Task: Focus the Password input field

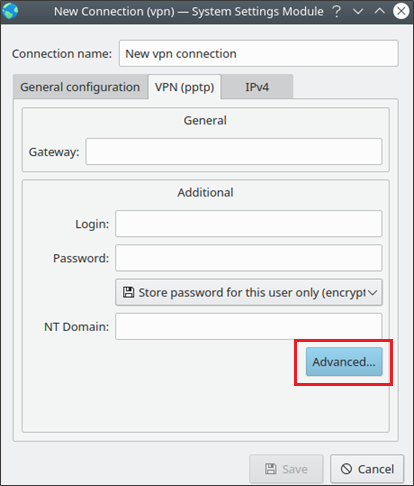Action: tap(249, 258)
